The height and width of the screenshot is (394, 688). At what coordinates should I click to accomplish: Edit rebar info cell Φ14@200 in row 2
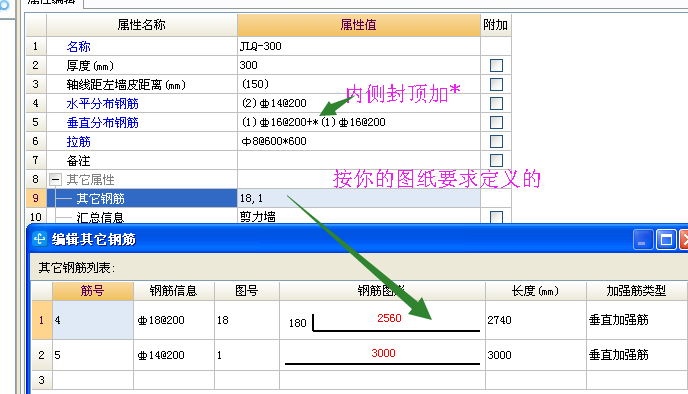[174, 355]
